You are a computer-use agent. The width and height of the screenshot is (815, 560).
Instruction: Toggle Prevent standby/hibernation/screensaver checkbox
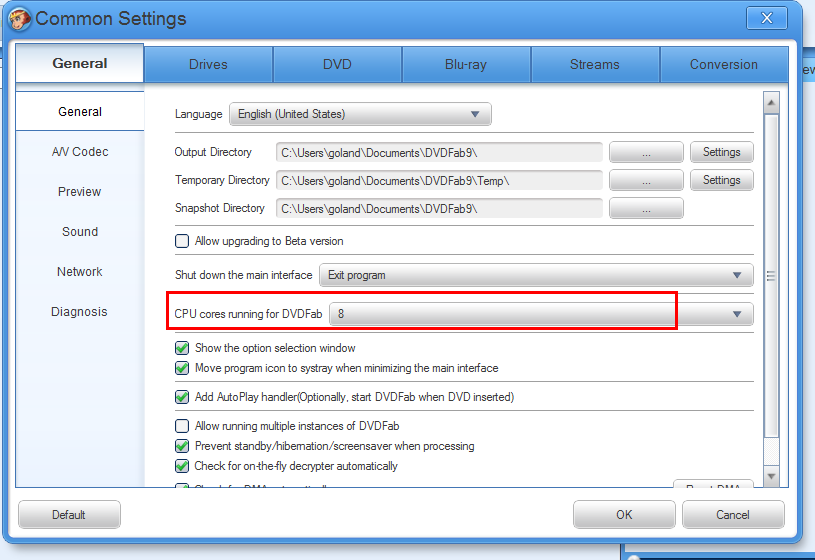click(182, 446)
